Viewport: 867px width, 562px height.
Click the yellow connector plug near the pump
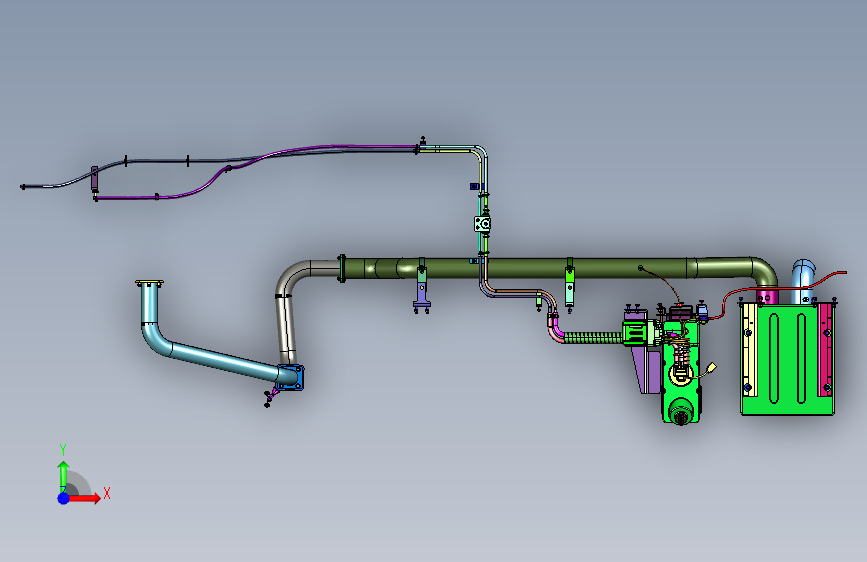click(x=712, y=368)
